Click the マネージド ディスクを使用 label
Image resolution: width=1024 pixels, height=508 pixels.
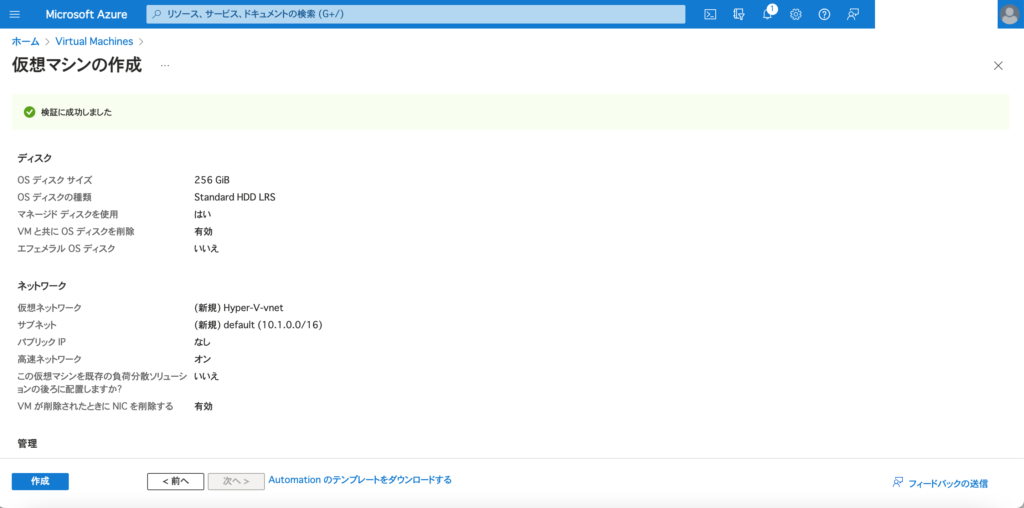(68, 214)
